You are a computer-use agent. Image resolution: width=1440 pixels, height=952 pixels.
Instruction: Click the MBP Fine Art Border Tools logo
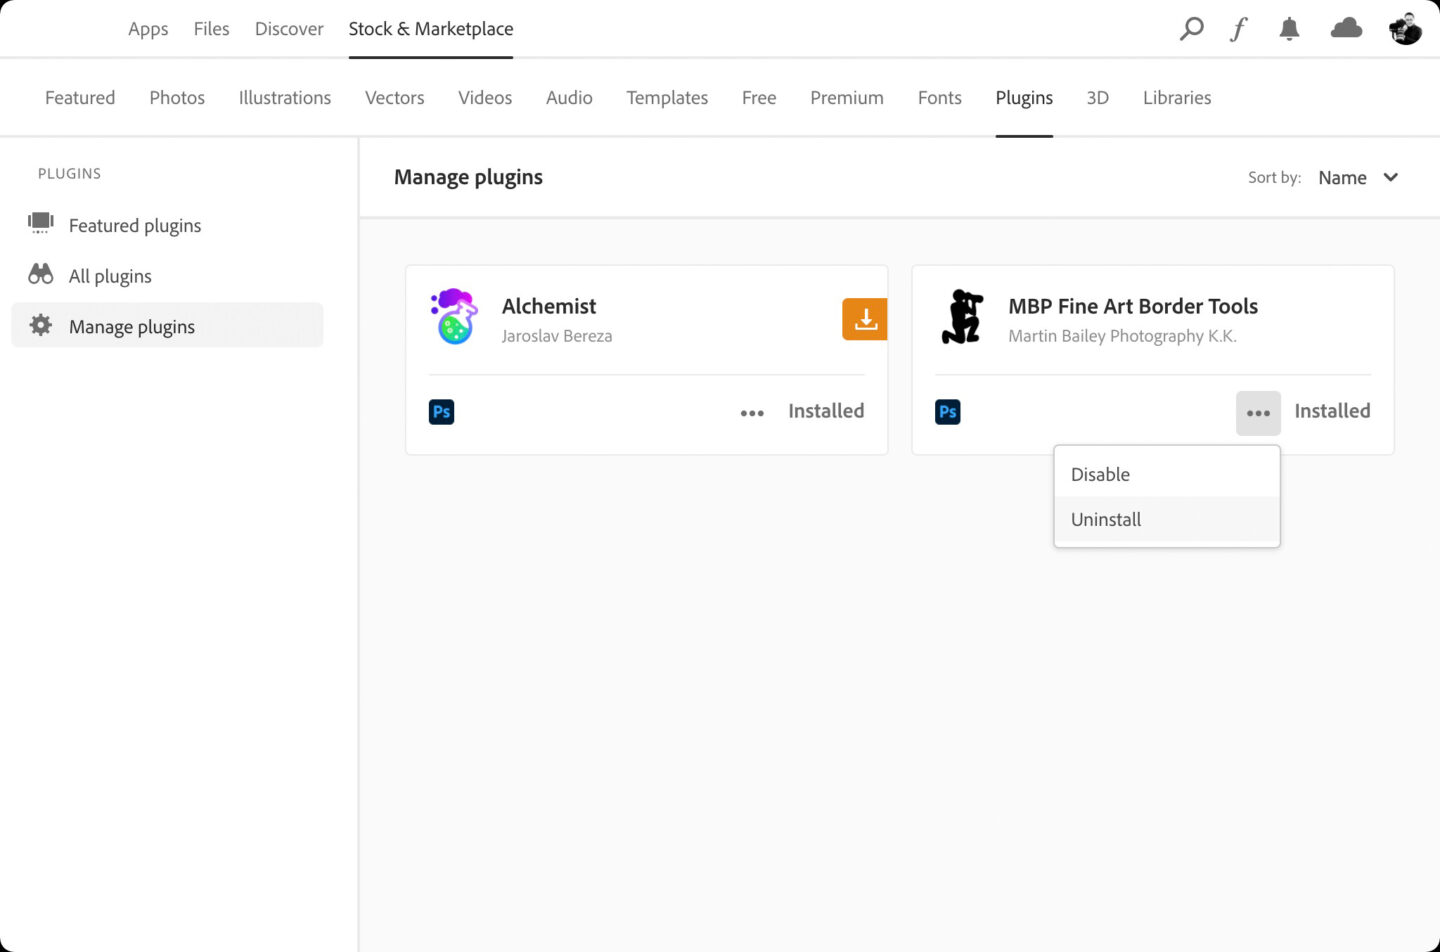pyautogui.click(x=962, y=316)
